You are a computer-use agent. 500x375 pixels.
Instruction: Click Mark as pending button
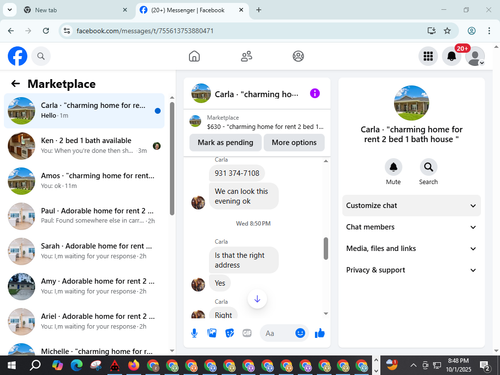coord(225,143)
